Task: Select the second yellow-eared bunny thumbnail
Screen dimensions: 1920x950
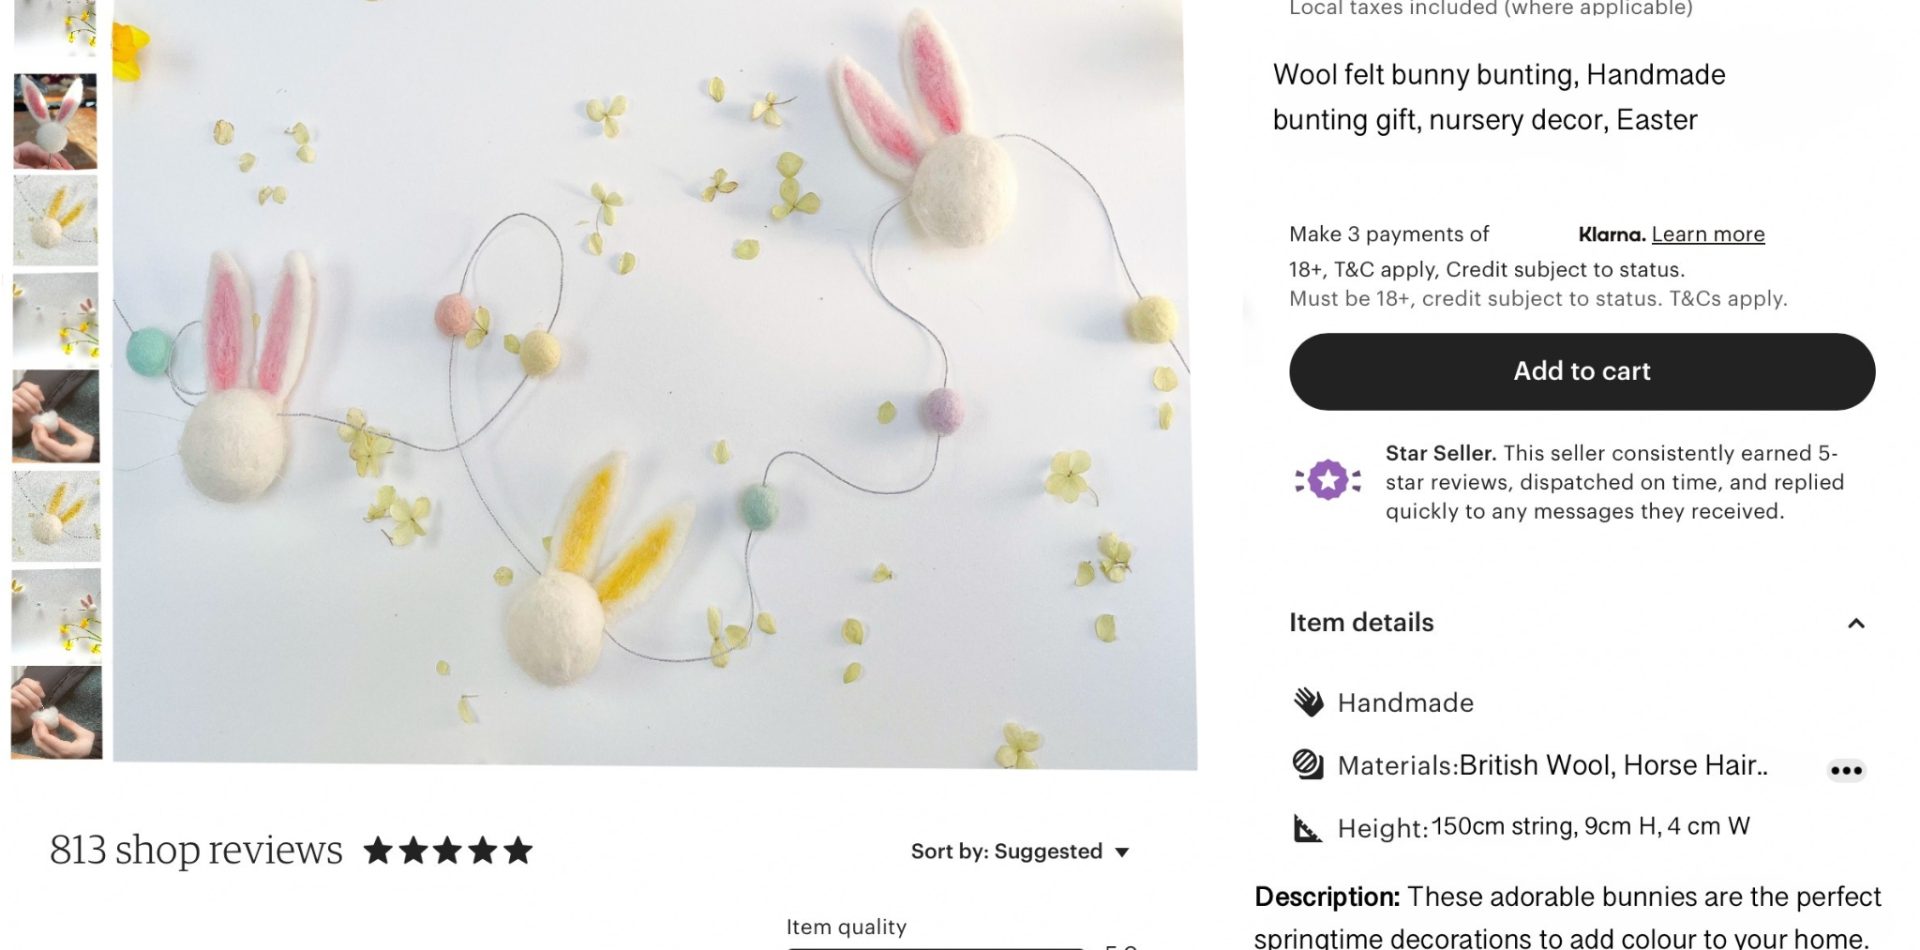Action: (x=56, y=516)
